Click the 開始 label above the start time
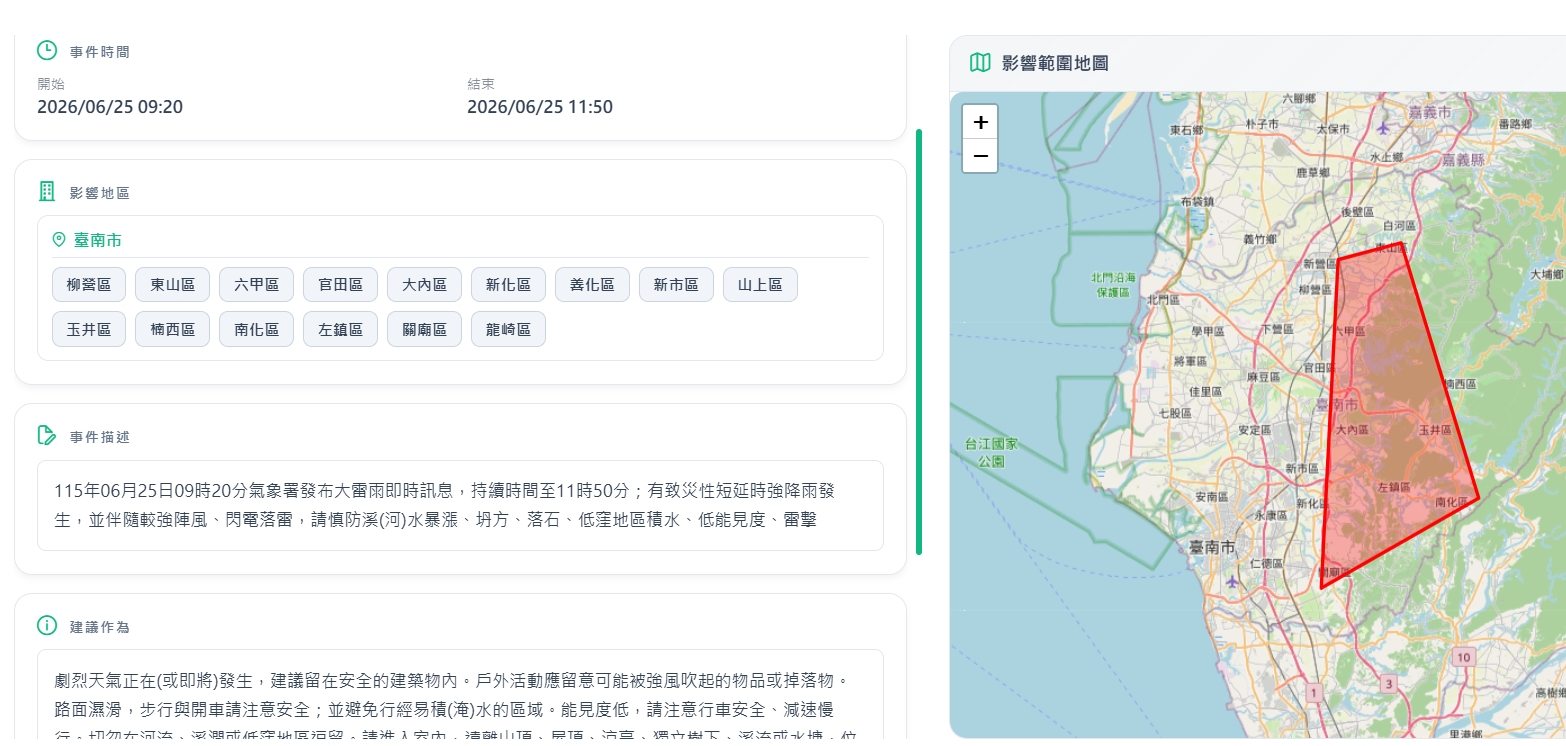 (x=51, y=84)
